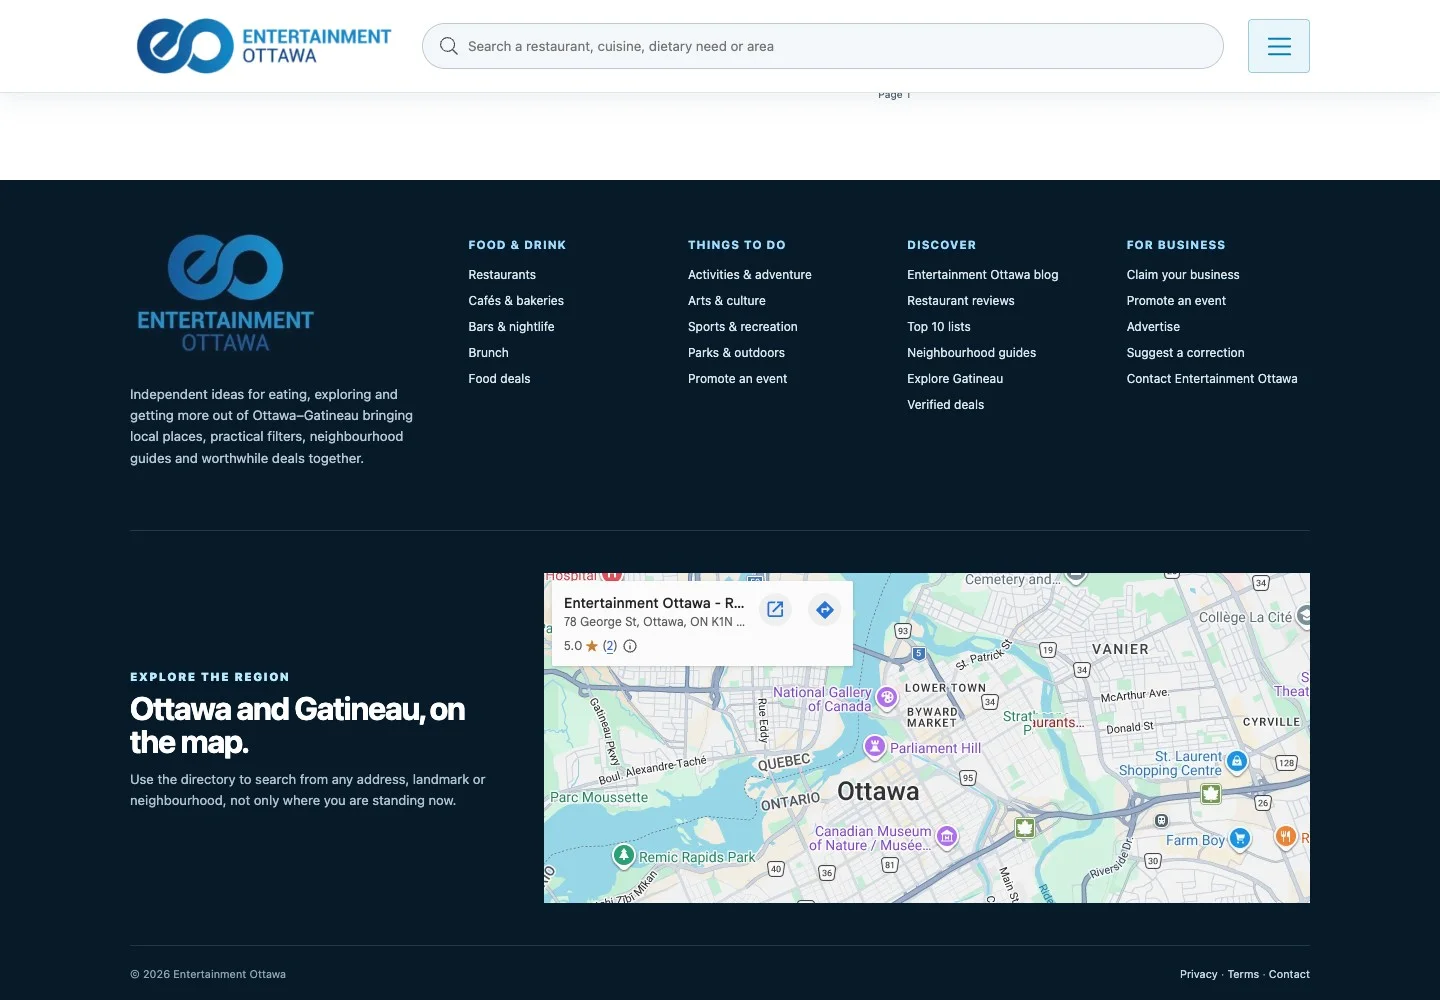Open Promote an event under For Business
This screenshot has height=1000, width=1440.
coord(1176,301)
